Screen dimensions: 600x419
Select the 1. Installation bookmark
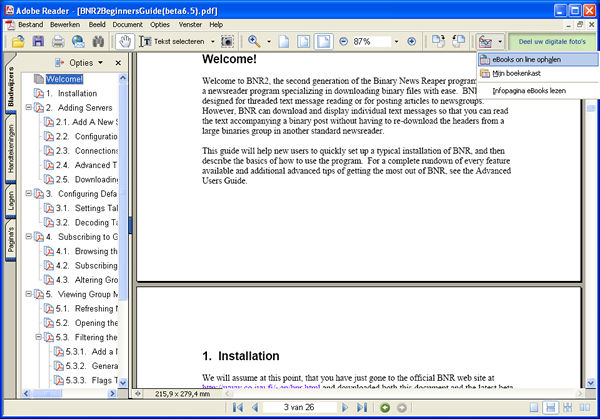point(72,93)
